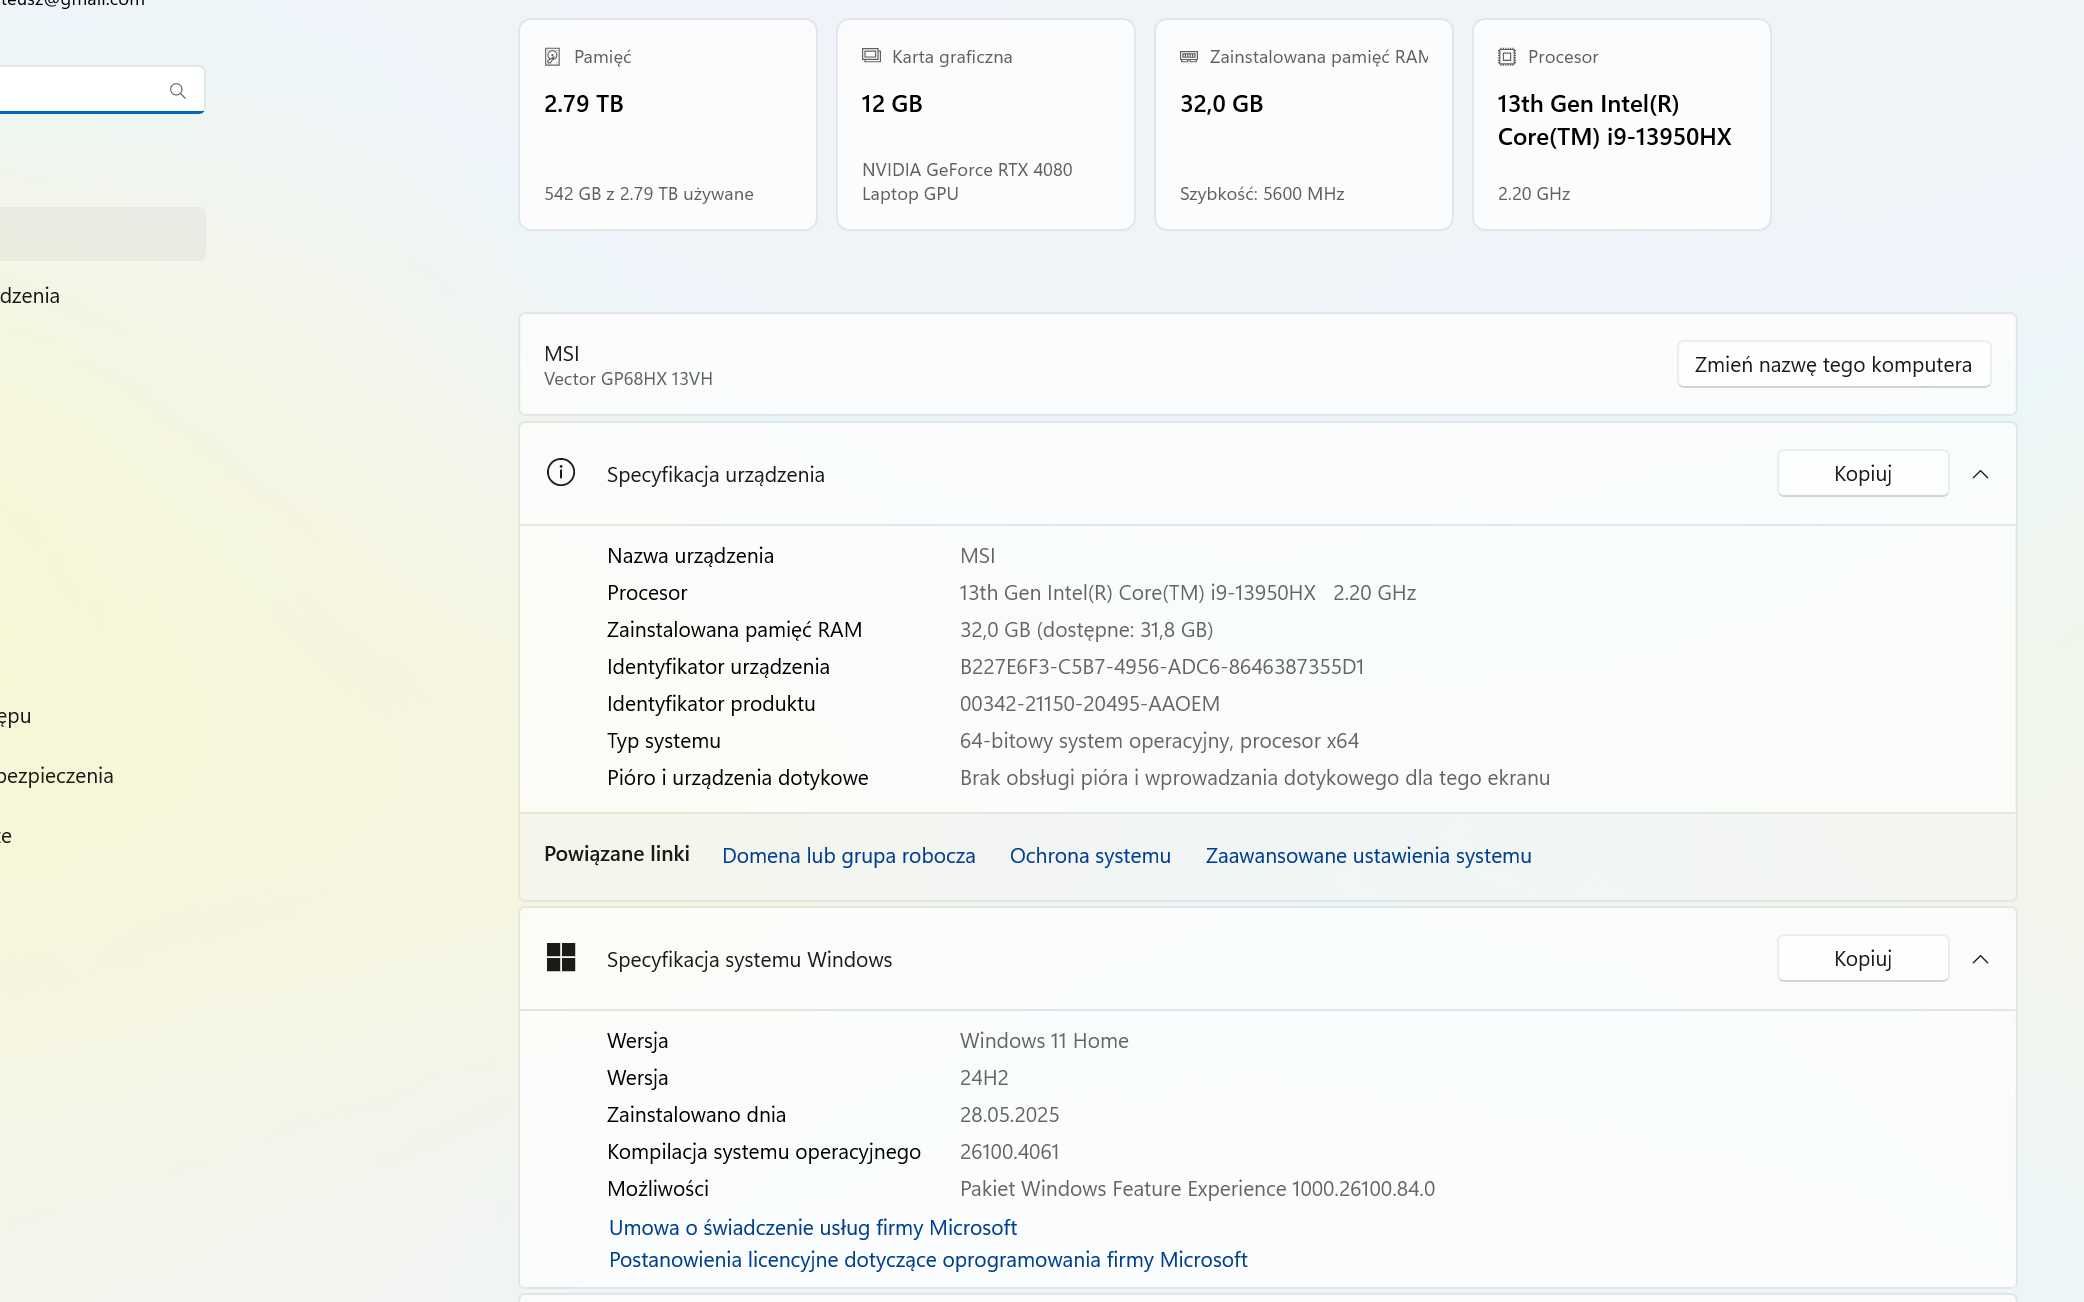The width and height of the screenshot is (2084, 1302).
Task: Click the Windows logo icon
Action: click(561, 958)
